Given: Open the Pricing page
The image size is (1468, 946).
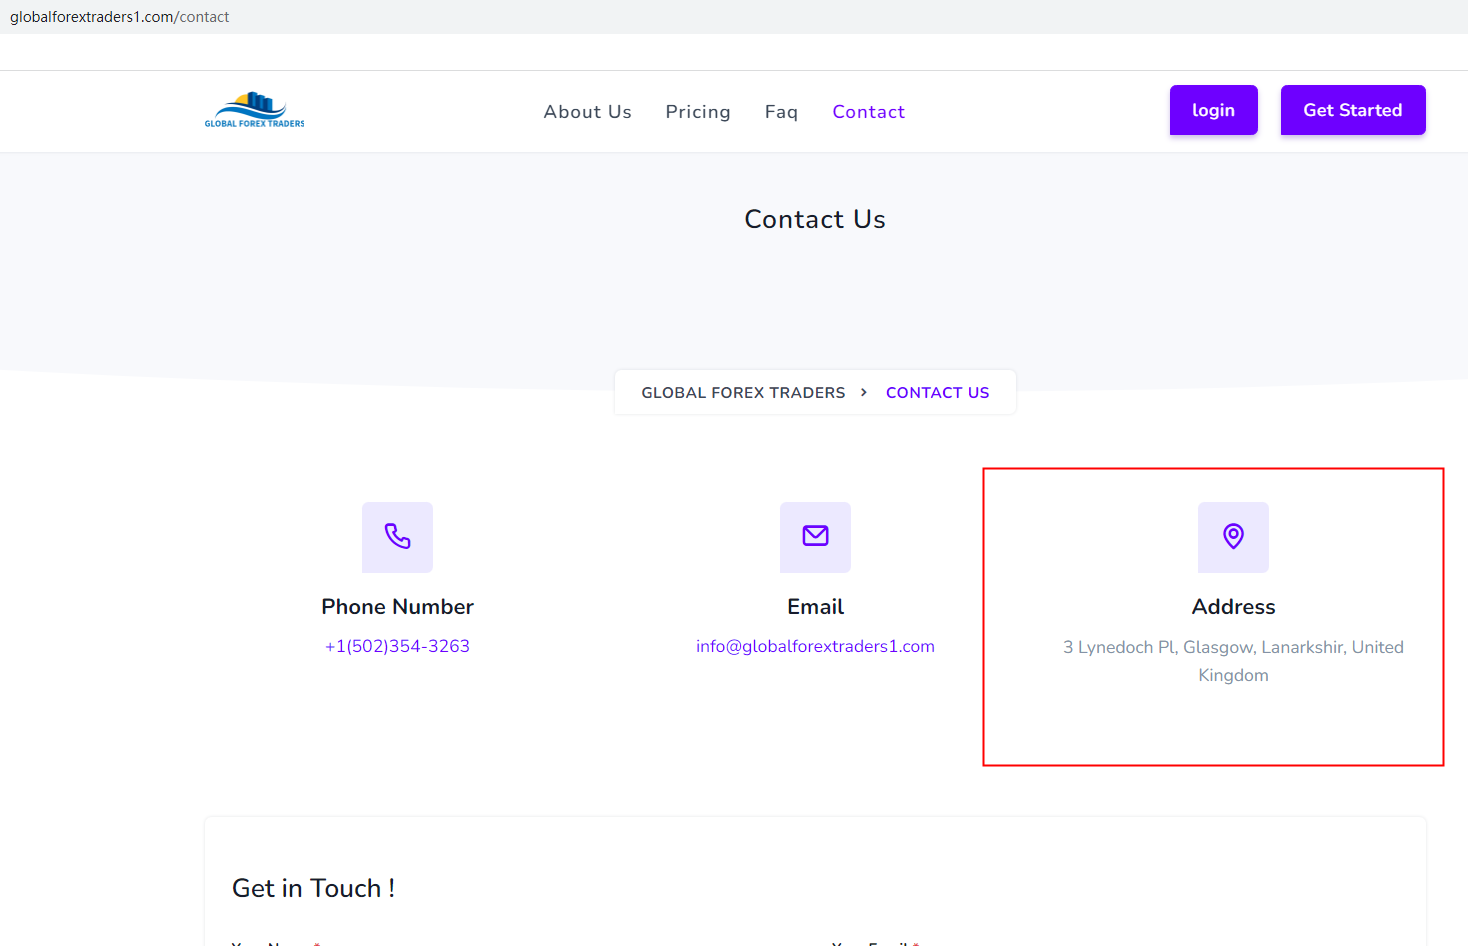Looking at the screenshot, I should [x=698, y=112].
